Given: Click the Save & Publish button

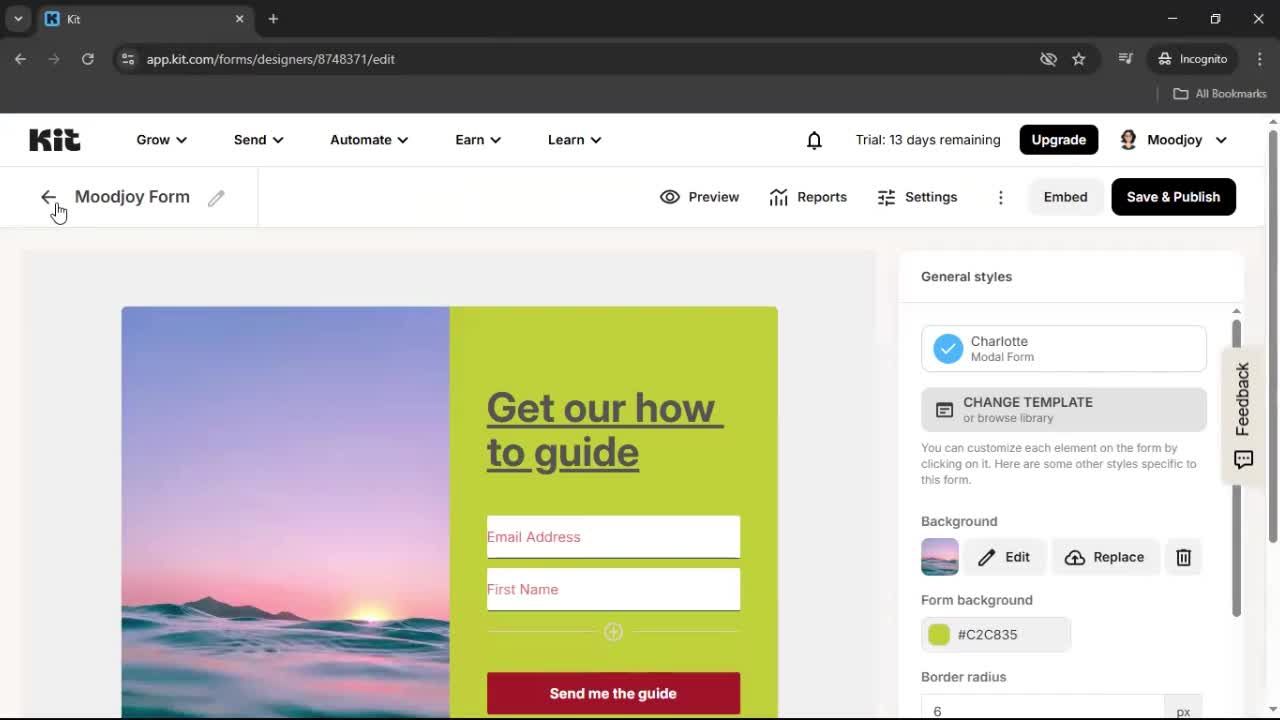Looking at the screenshot, I should click(1173, 197).
